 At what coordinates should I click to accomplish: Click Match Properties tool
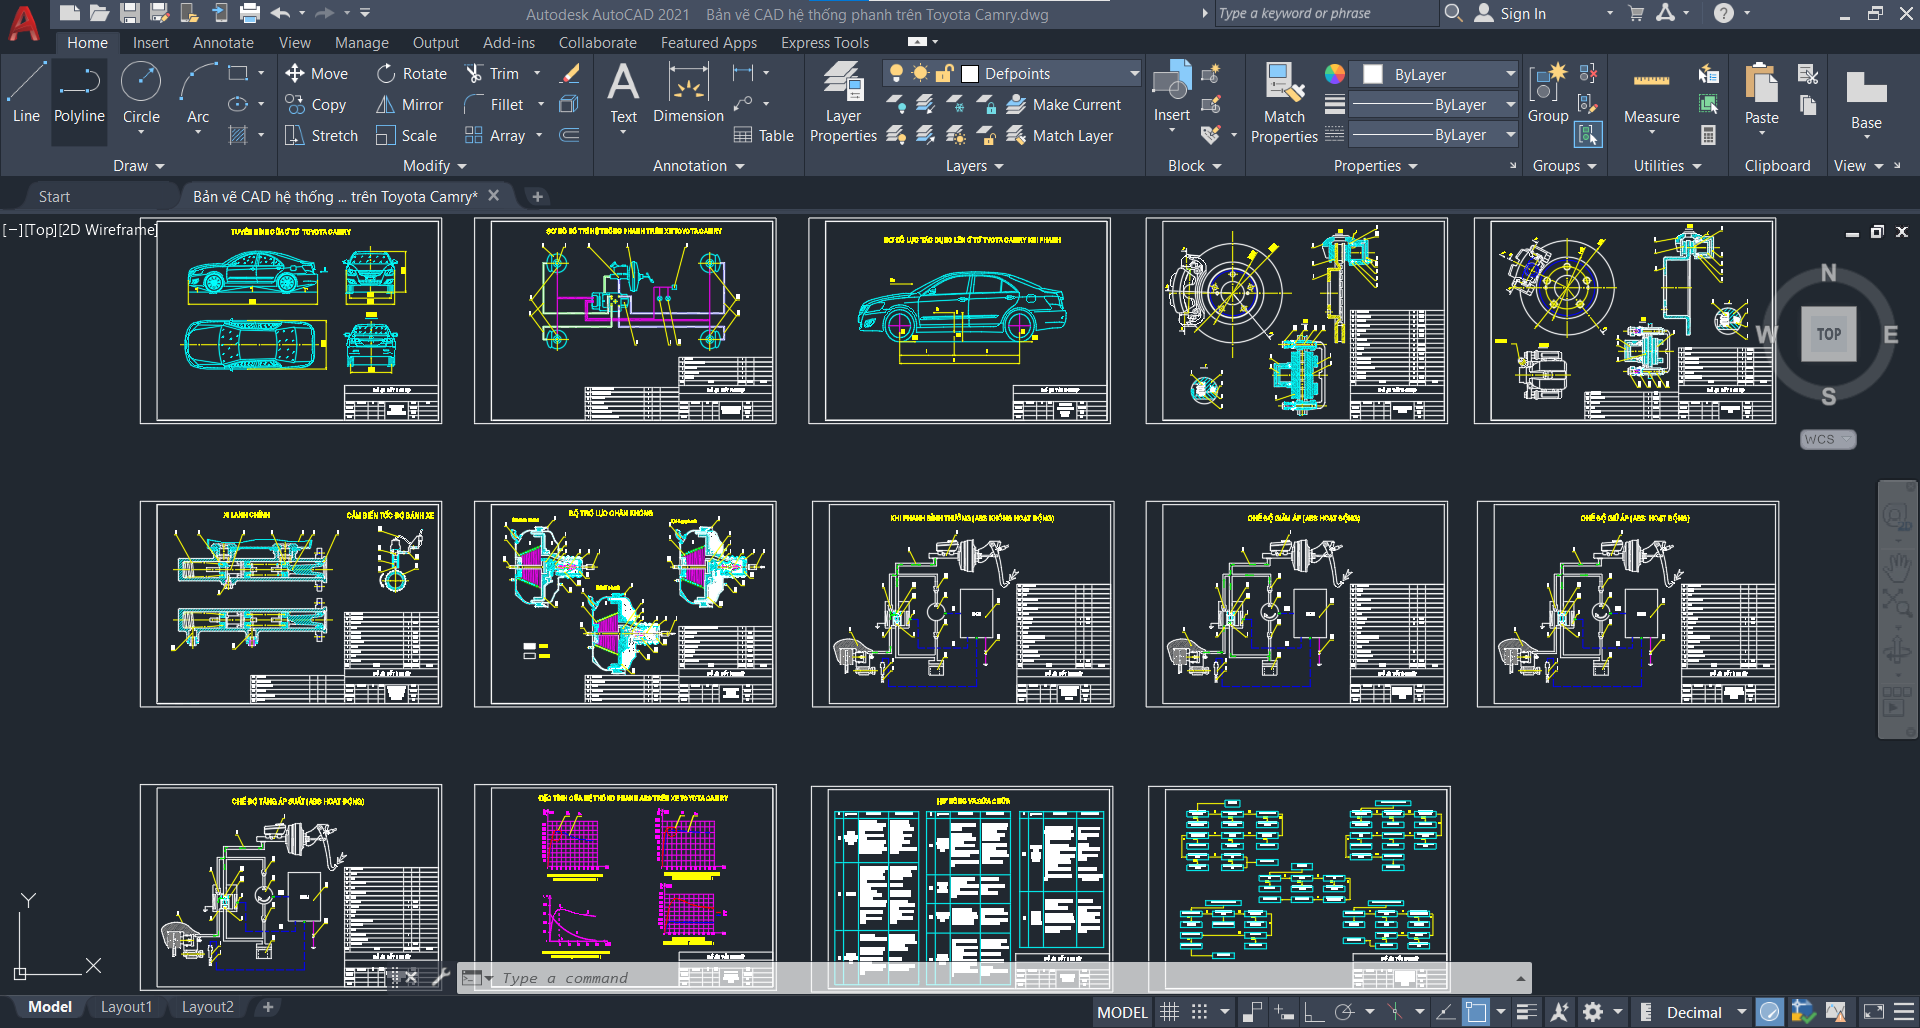[x=1284, y=102]
